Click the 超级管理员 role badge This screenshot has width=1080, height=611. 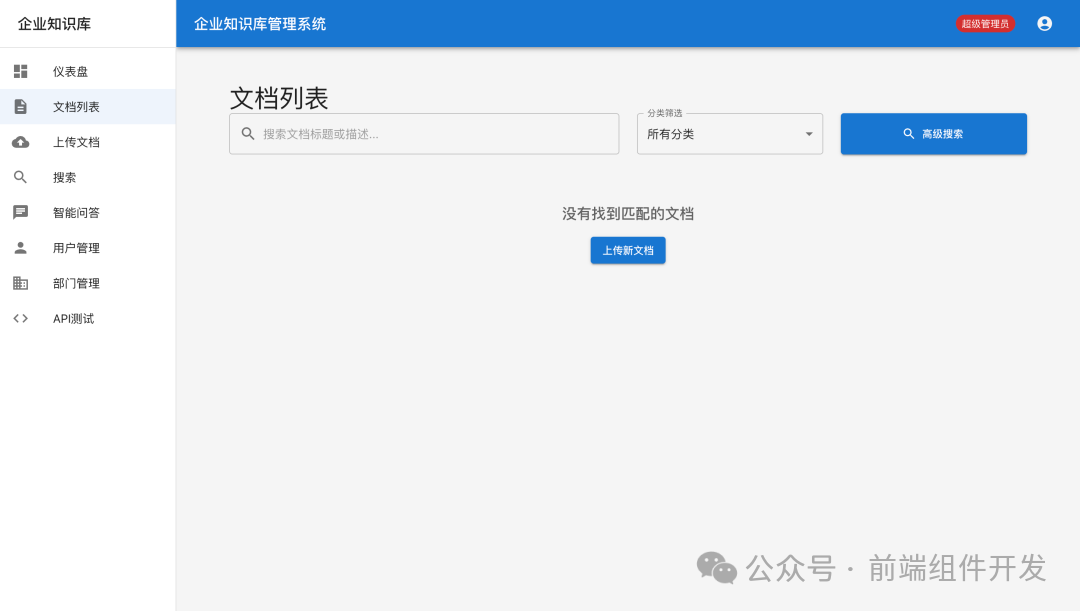pos(985,23)
